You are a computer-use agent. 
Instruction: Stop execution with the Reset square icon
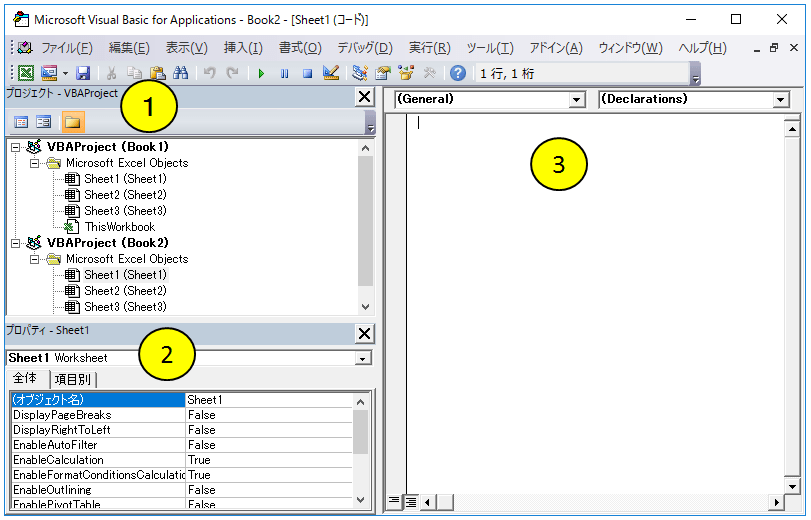[308, 73]
